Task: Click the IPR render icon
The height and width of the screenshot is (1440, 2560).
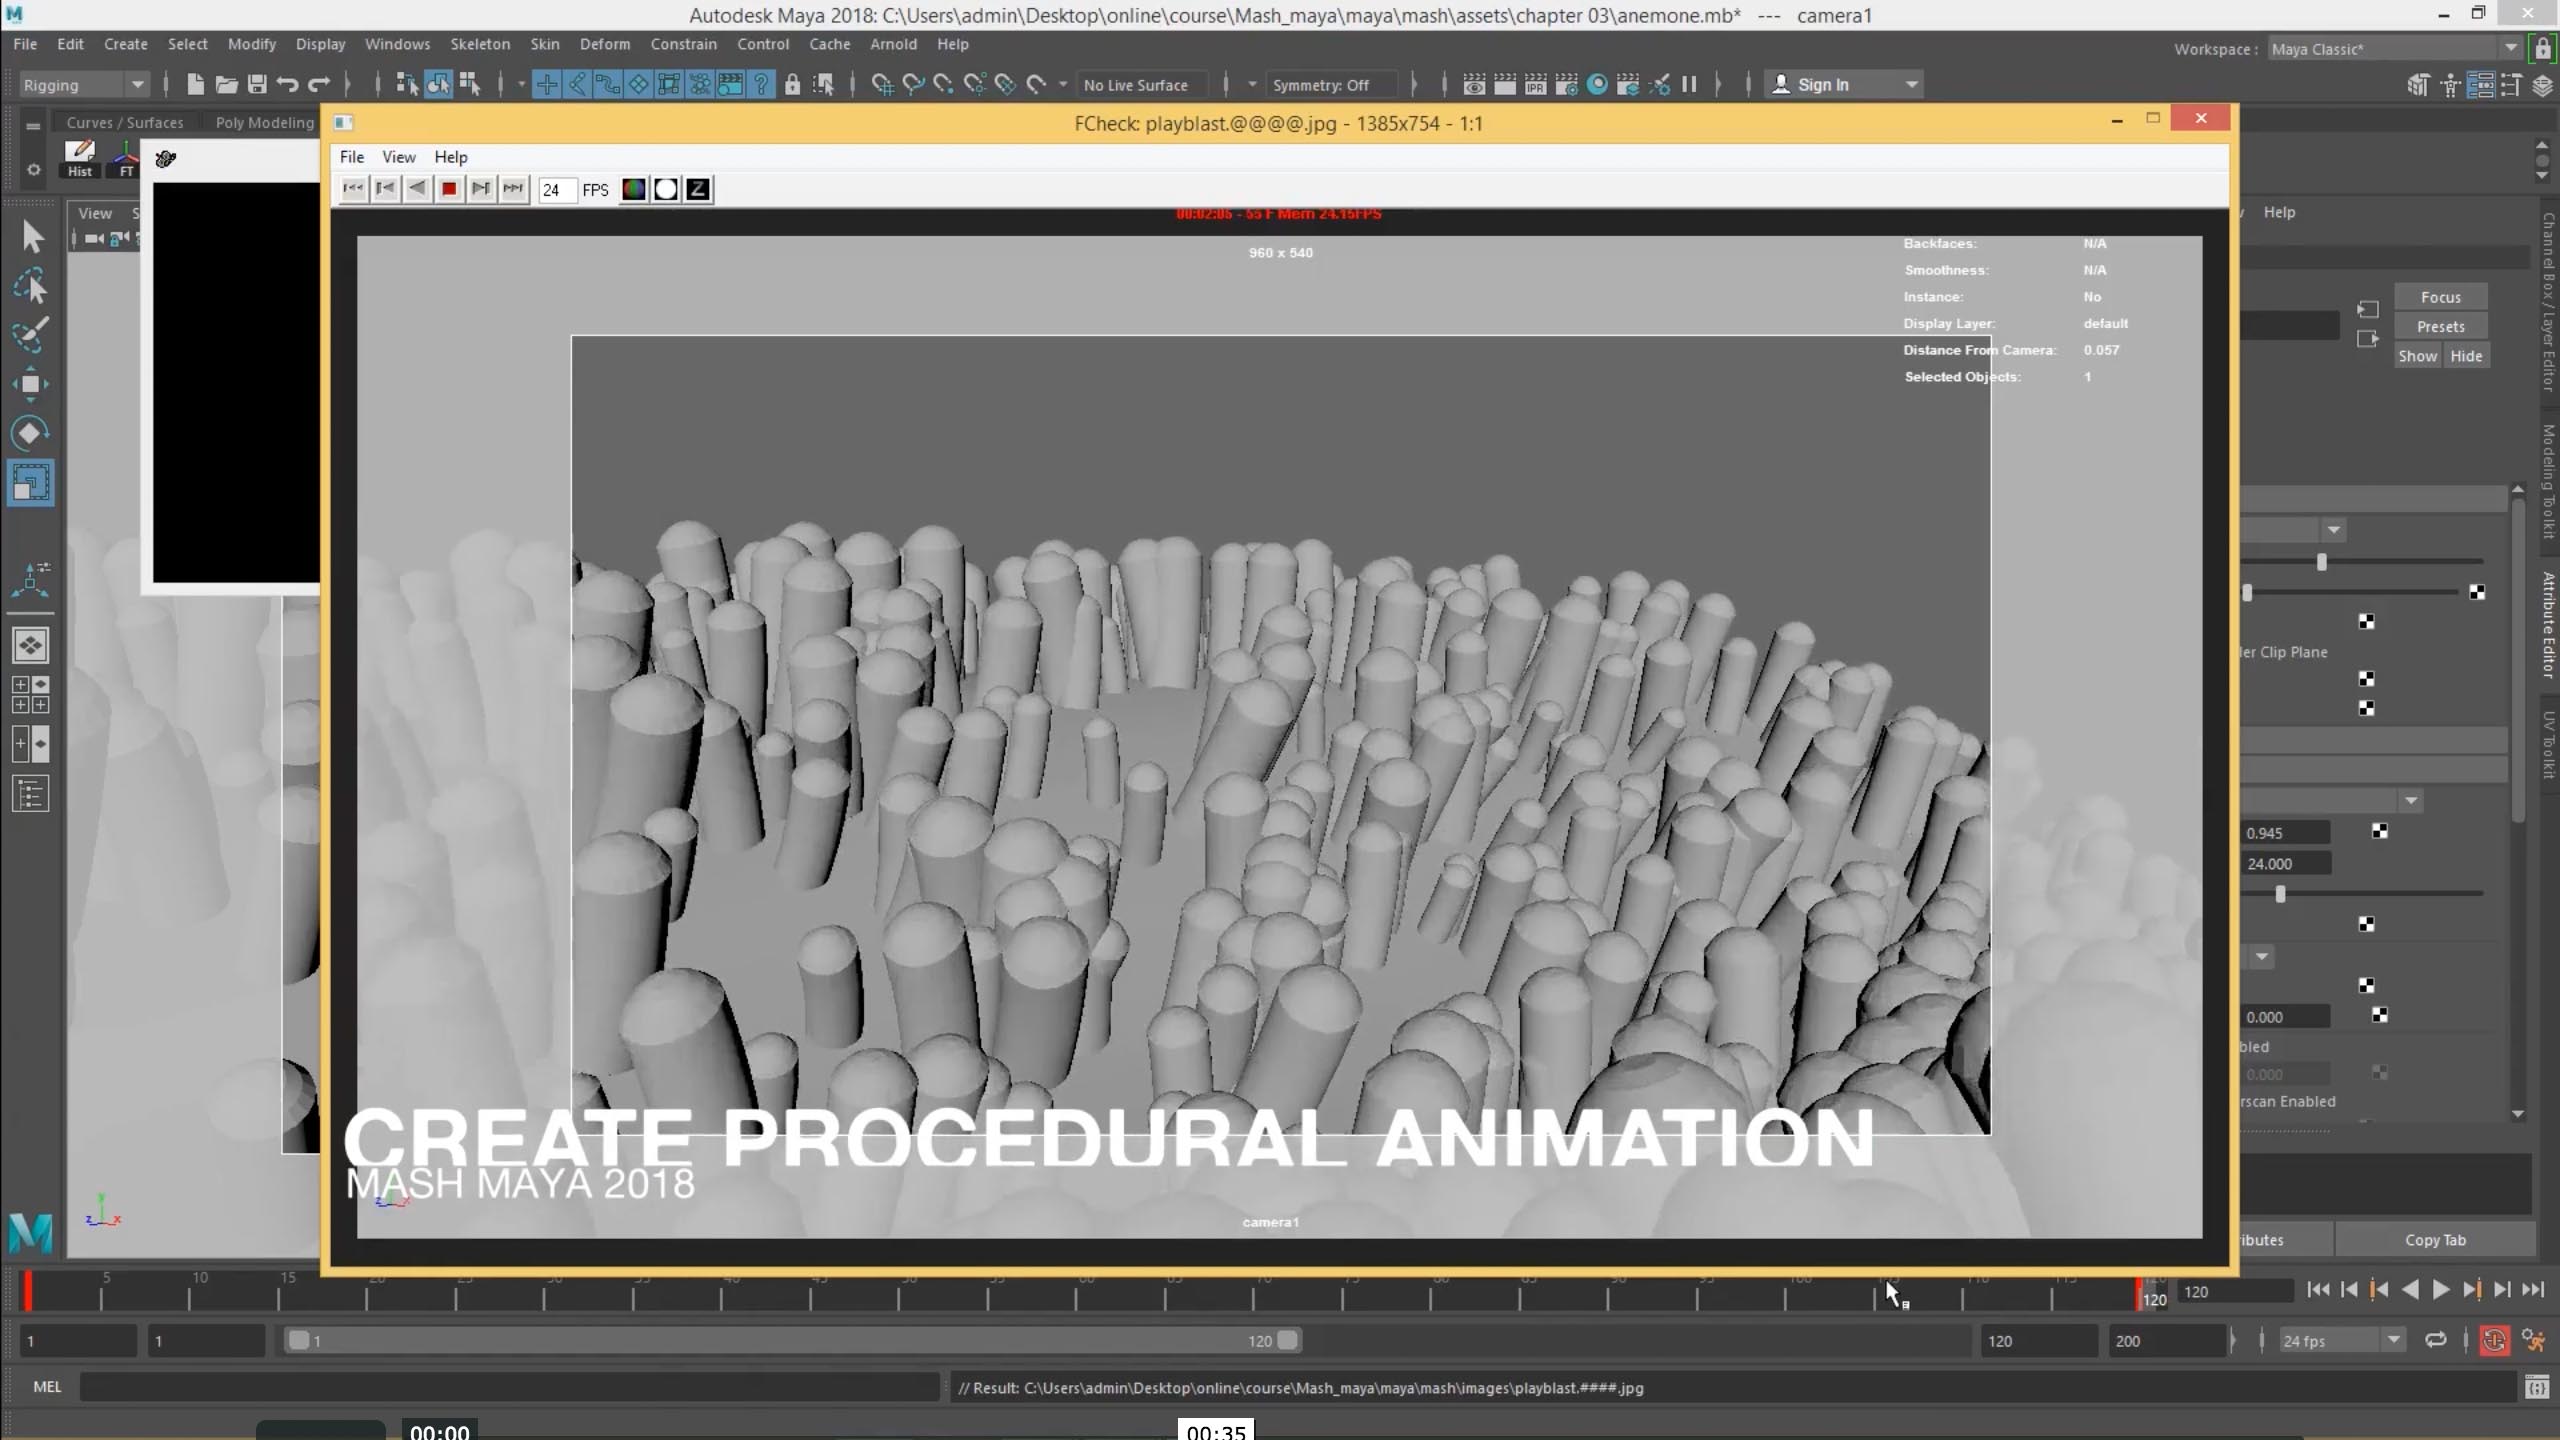Action: 1535,85
